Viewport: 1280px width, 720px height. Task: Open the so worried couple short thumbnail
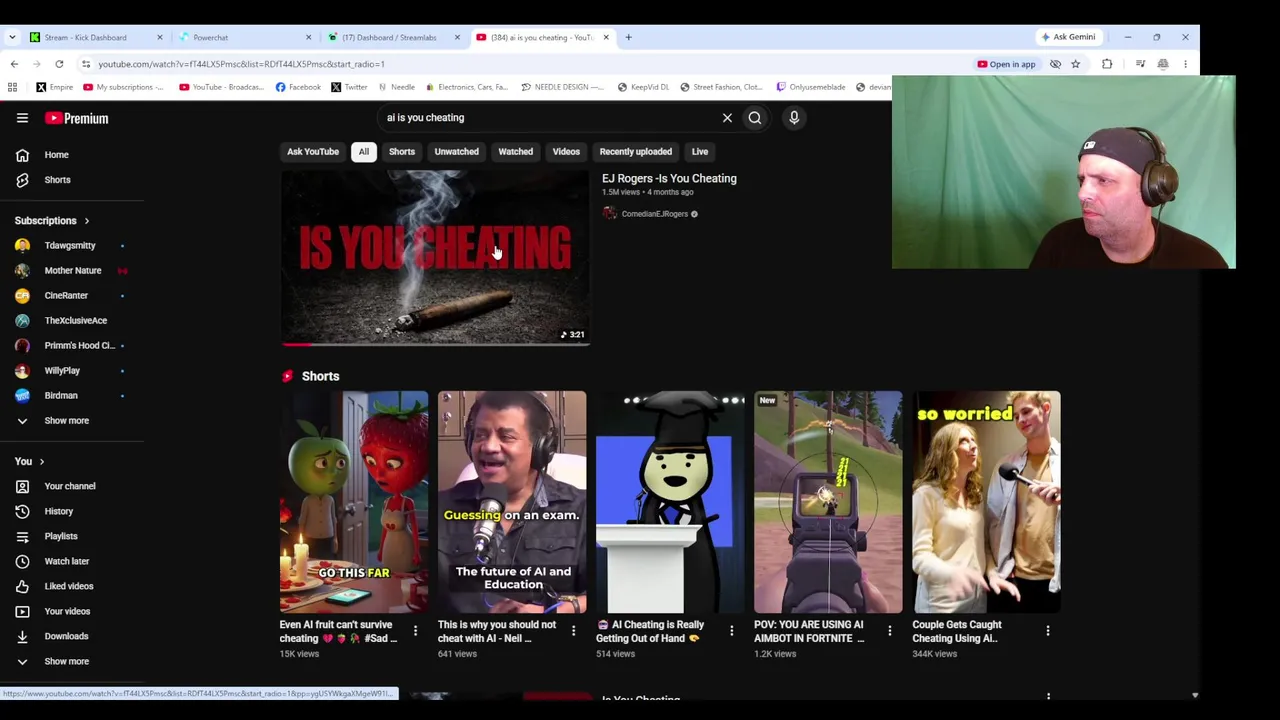pyautogui.click(x=986, y=502)
